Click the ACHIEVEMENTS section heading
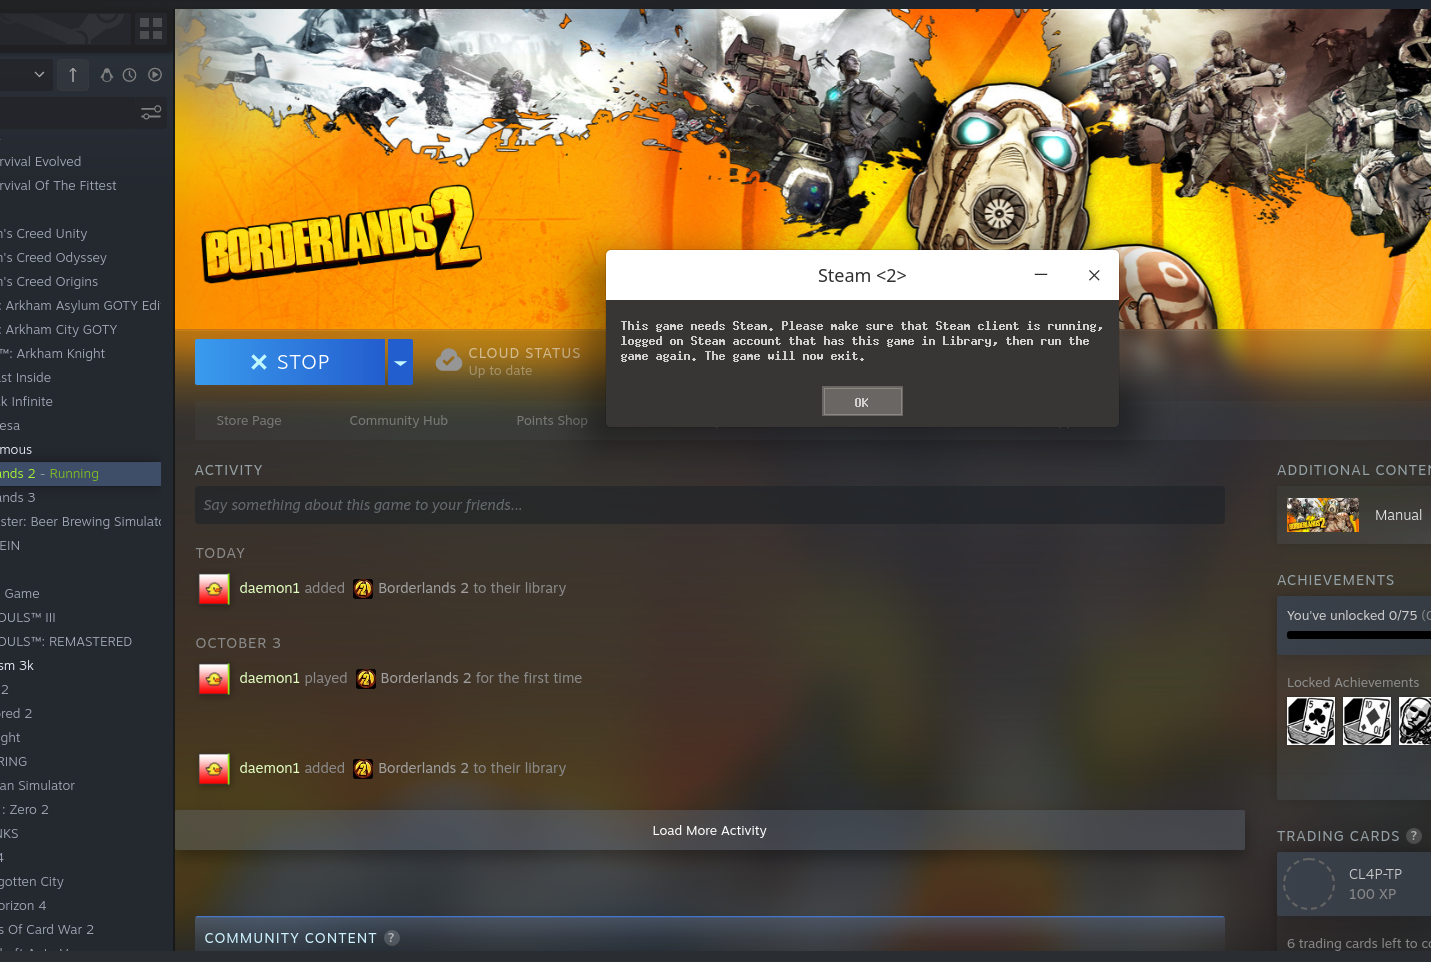 [1336, 580]
